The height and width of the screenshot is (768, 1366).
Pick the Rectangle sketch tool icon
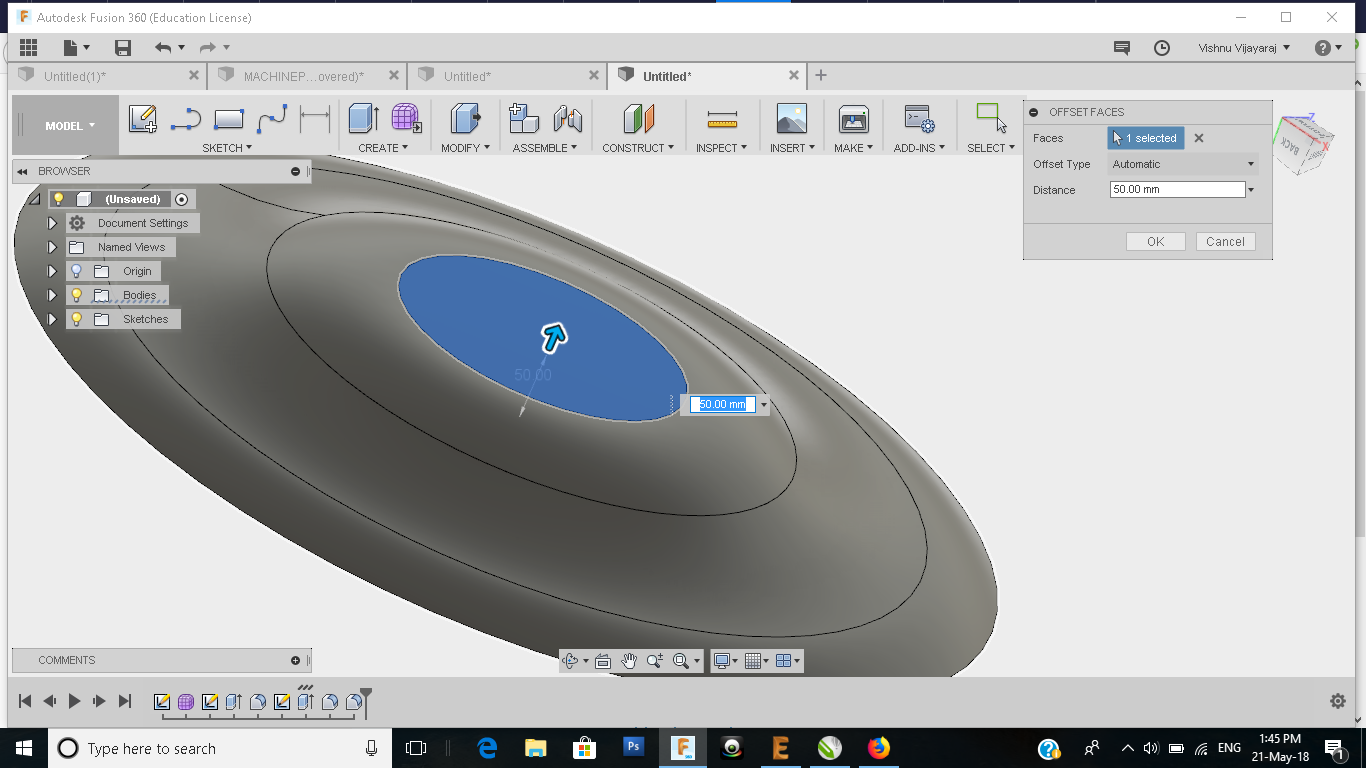(229, 119)
